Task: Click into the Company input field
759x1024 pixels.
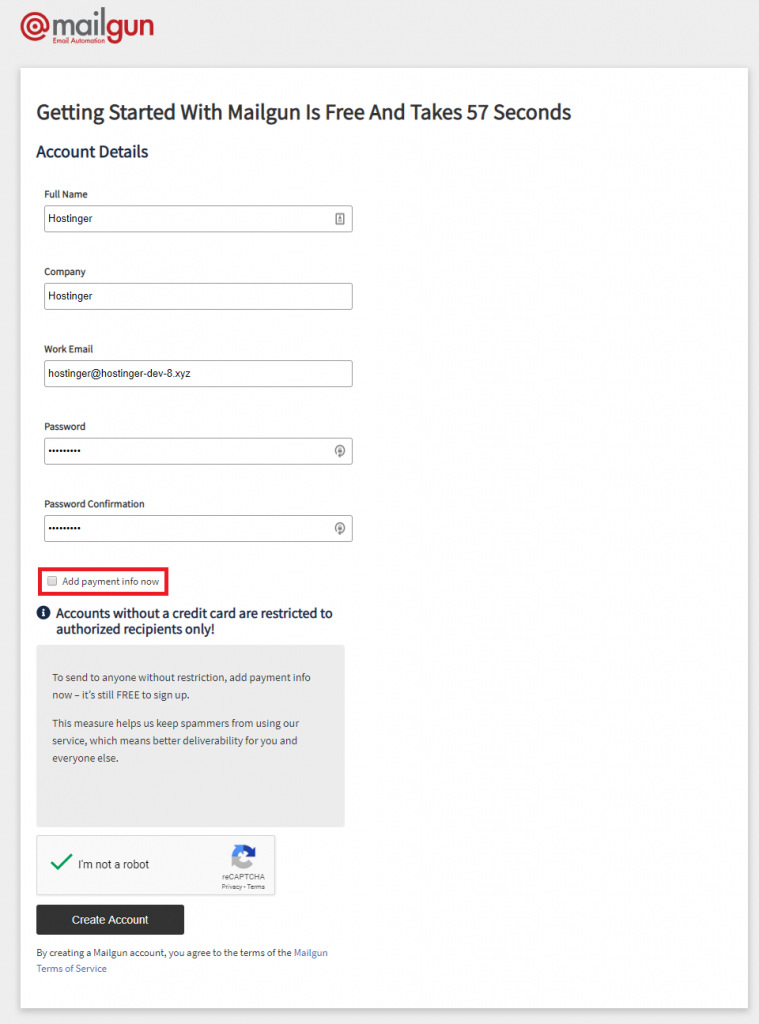Action: [198, 296]
